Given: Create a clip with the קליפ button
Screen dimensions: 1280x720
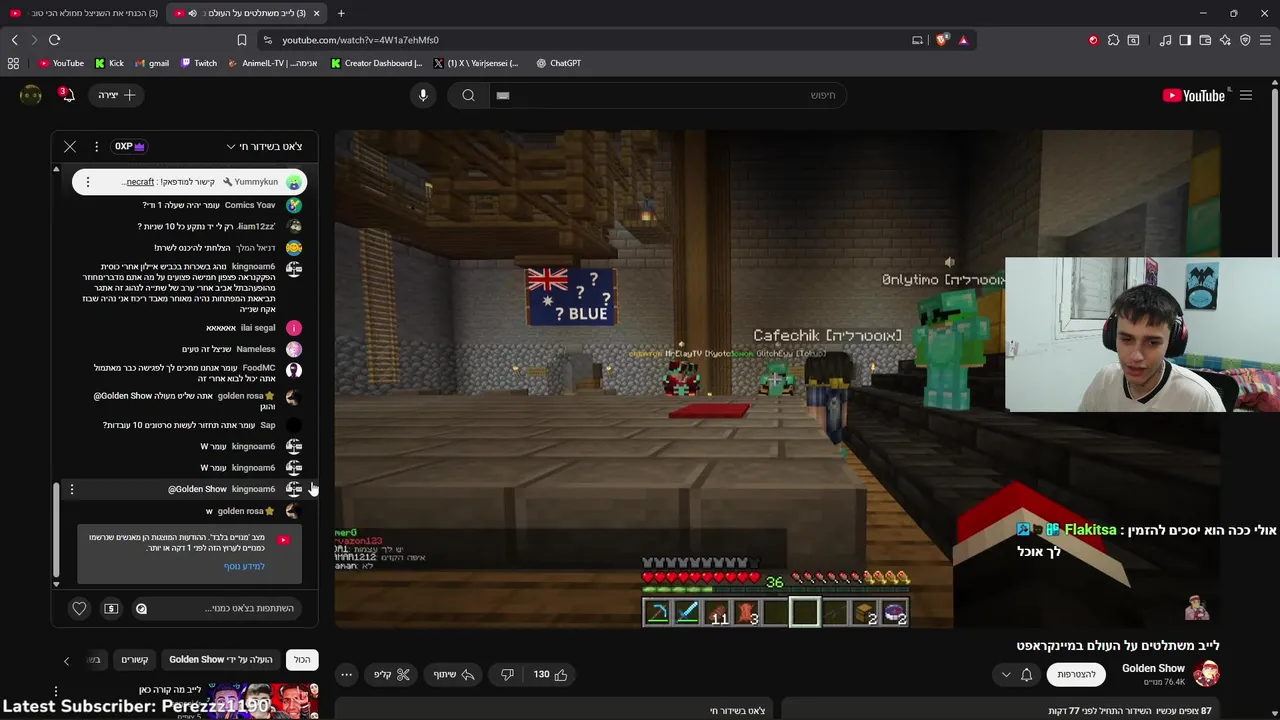Looking at the screenshot, I should (392, 674).
